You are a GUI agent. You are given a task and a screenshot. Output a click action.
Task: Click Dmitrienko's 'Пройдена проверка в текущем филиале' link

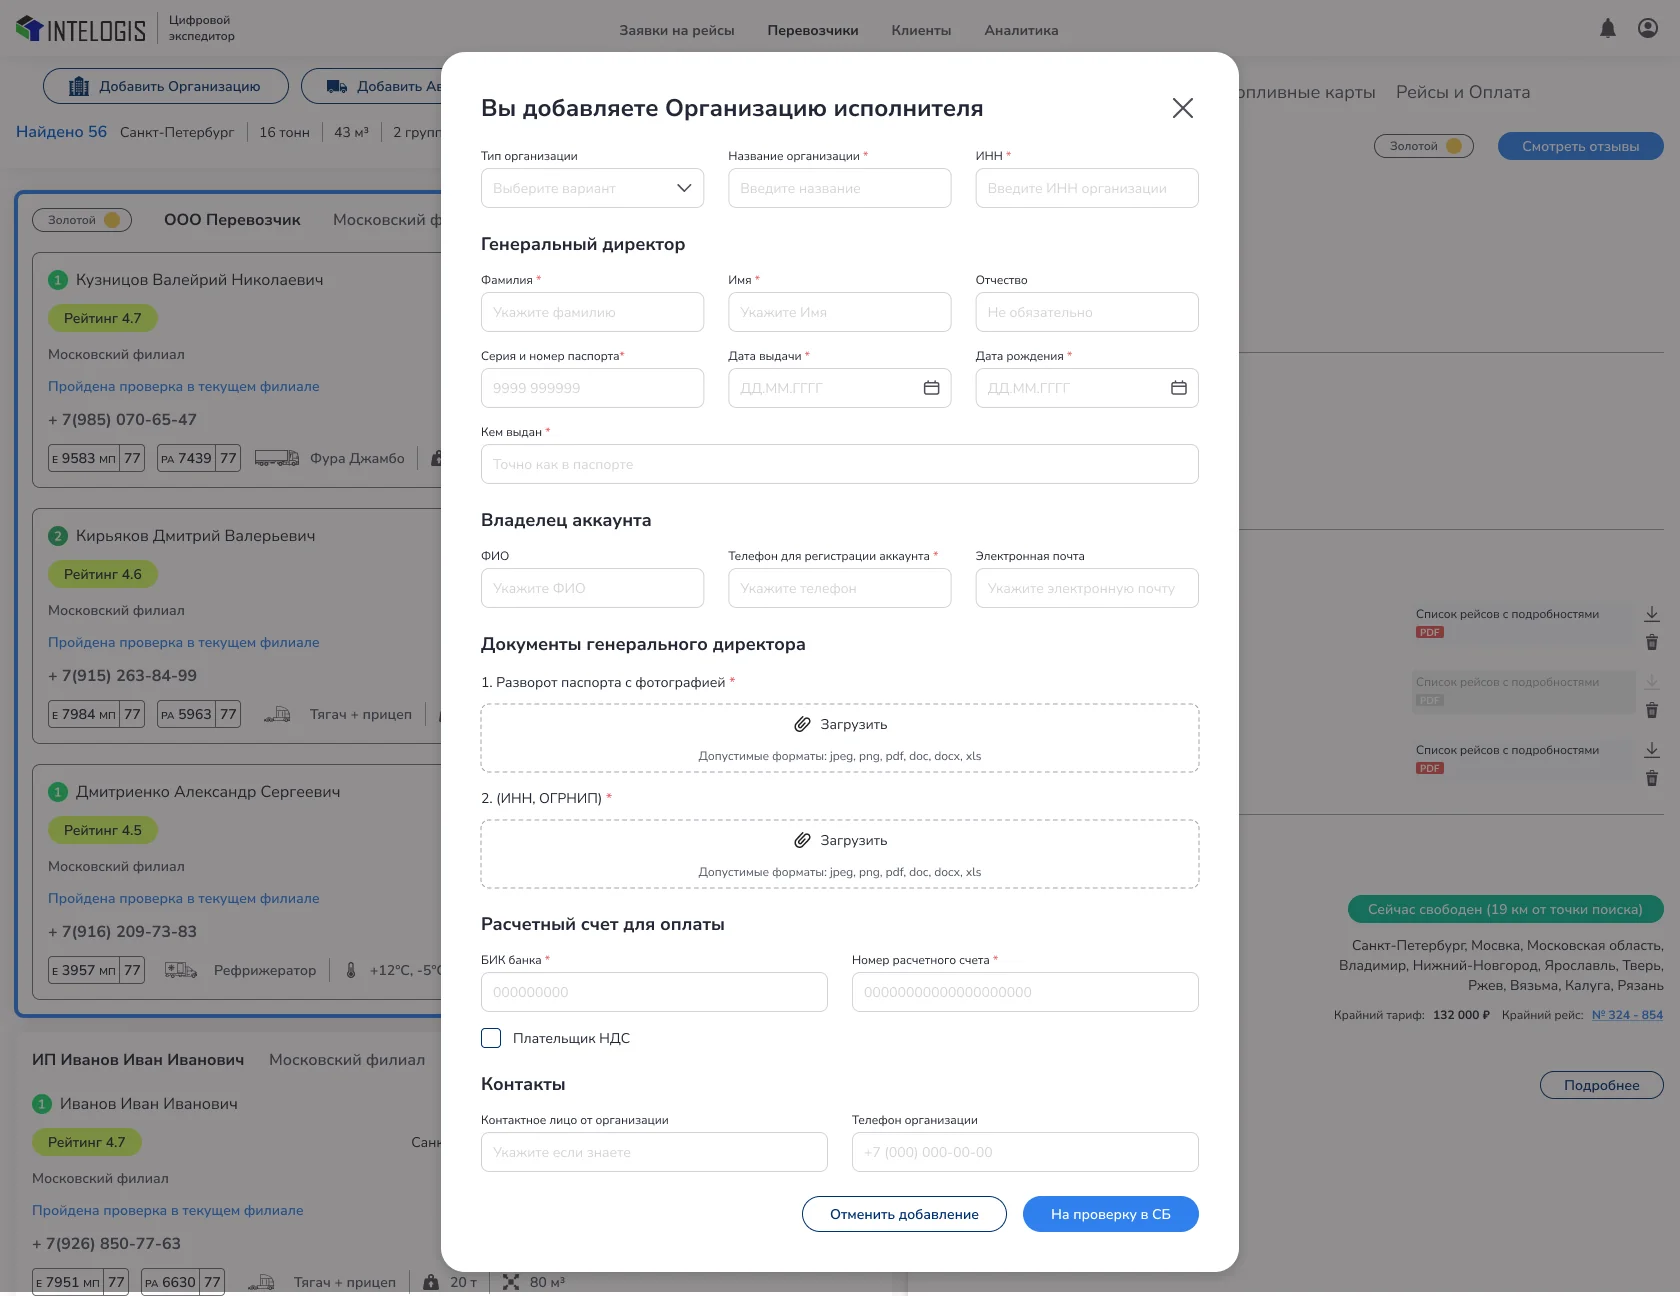(x=184, y=898)
